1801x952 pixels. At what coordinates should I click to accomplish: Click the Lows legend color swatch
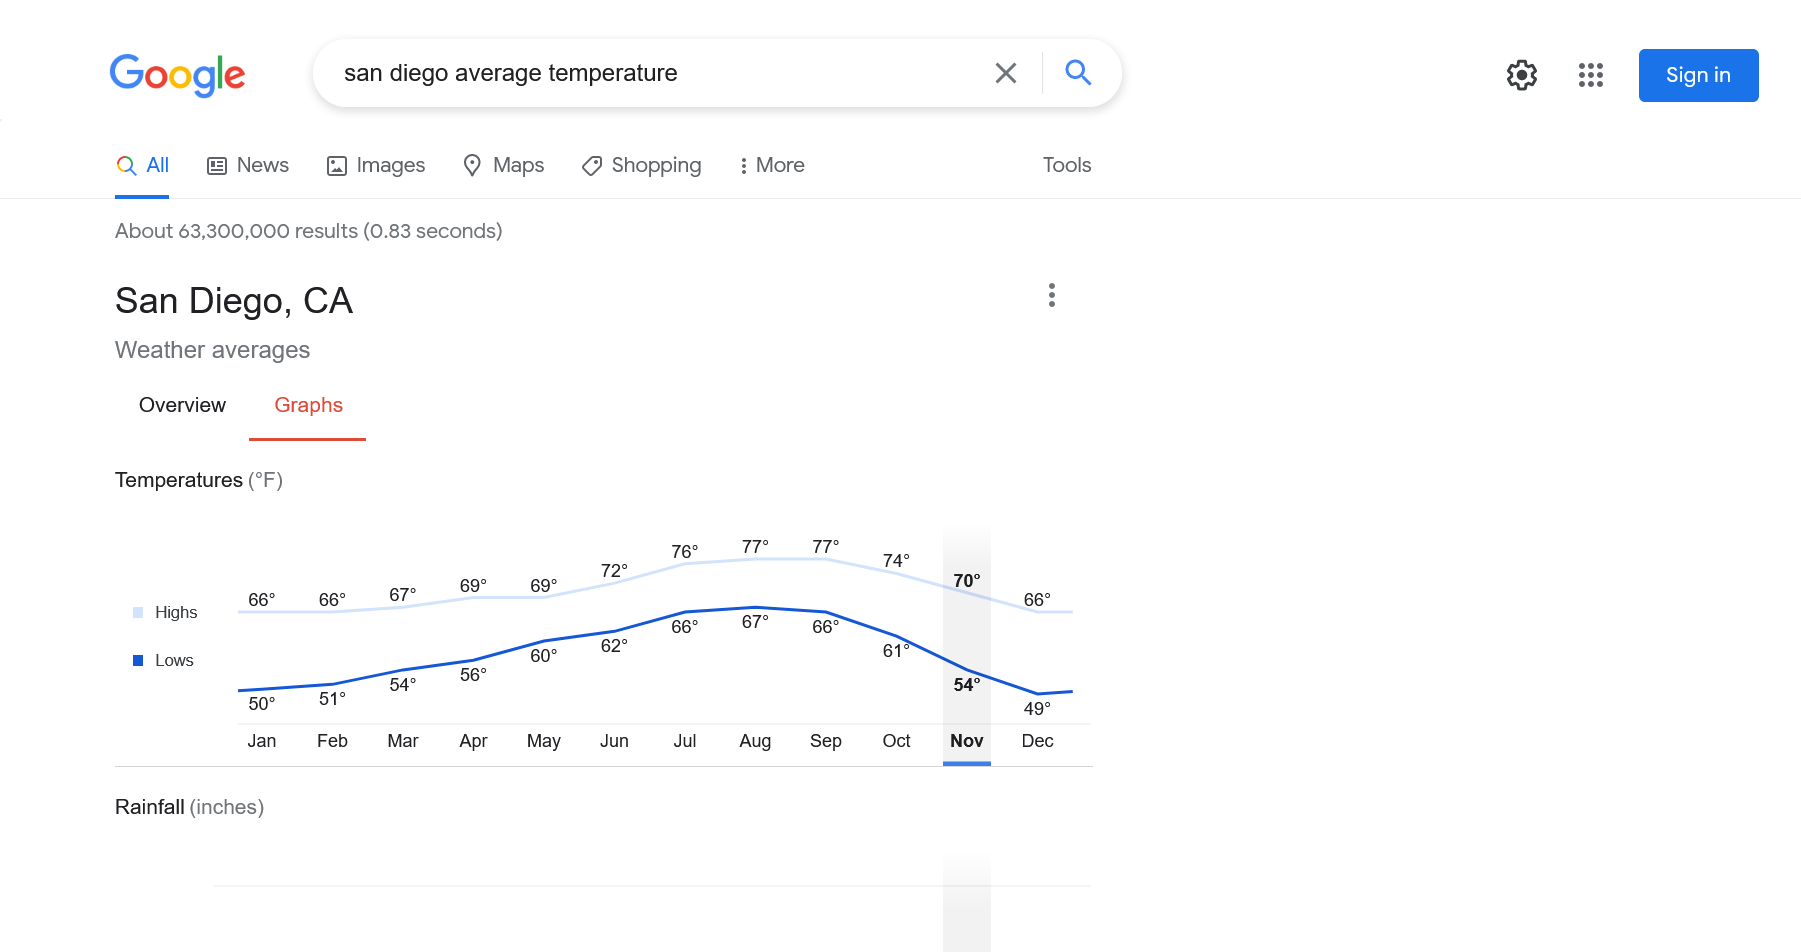(x=138, y=660)
